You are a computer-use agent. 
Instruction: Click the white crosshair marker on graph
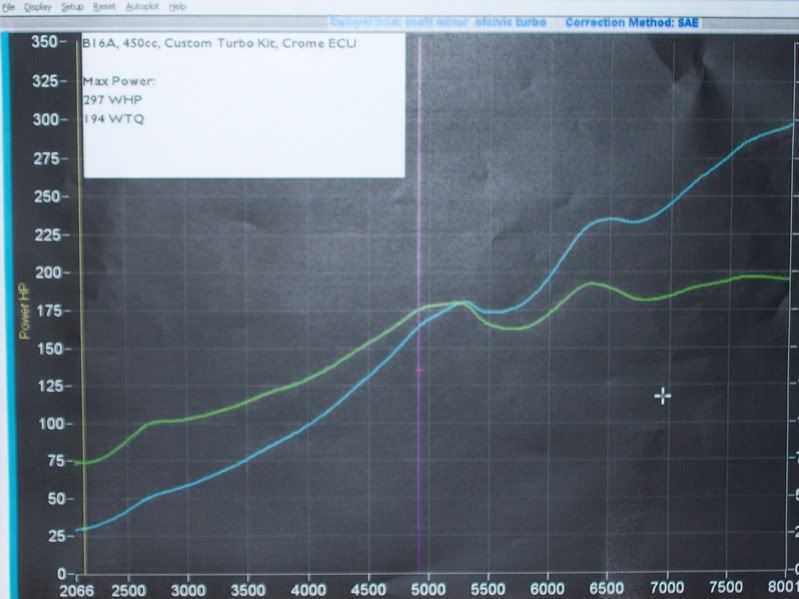click(x=662, y=396)
